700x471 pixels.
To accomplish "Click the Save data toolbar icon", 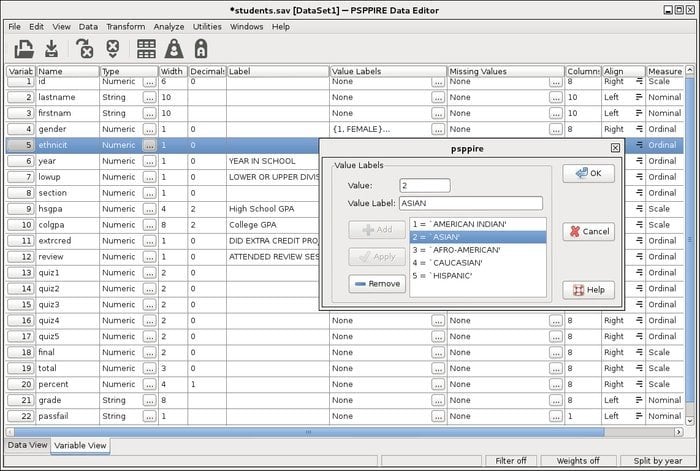I will pos(52,49).
